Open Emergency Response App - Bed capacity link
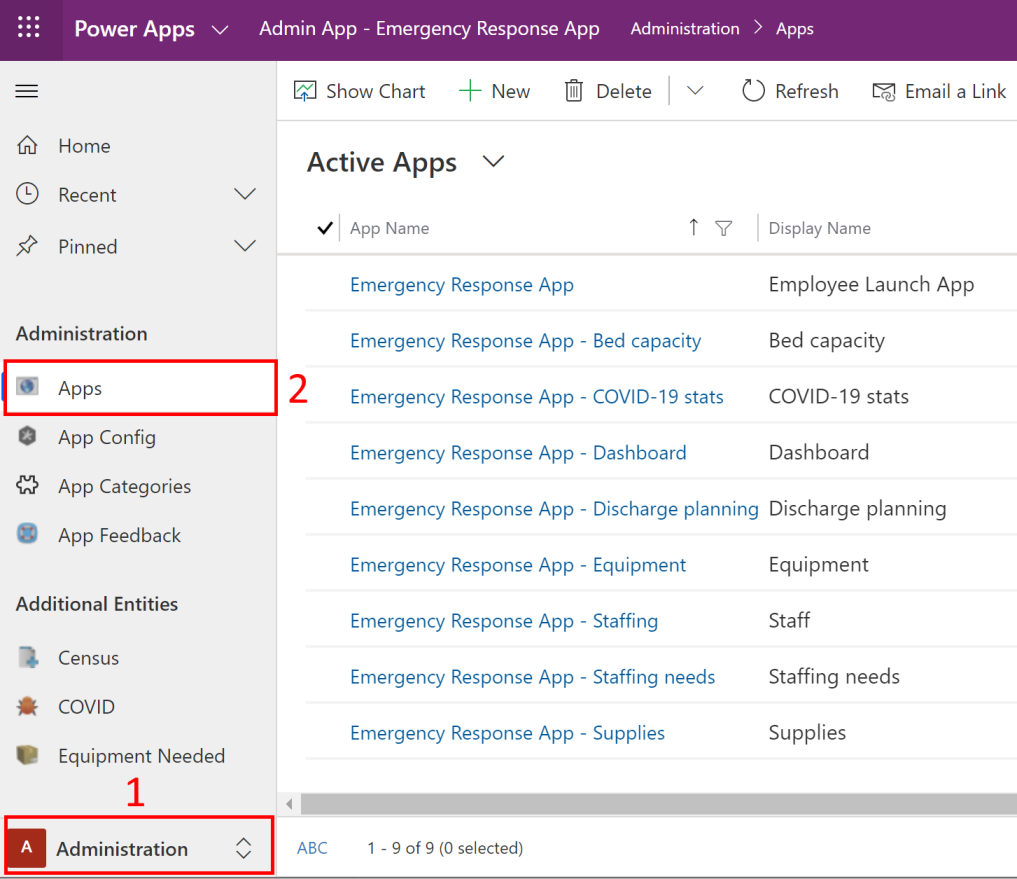This screenshot has width=1017, height=879. (x=525, y=341)
